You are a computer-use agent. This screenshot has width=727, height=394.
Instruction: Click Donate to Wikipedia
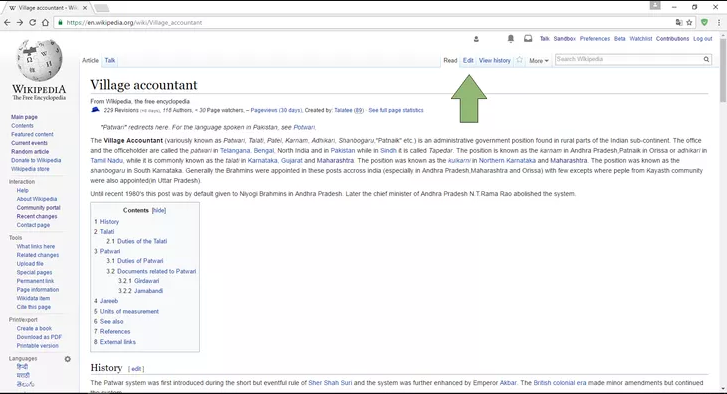point(36,160)
